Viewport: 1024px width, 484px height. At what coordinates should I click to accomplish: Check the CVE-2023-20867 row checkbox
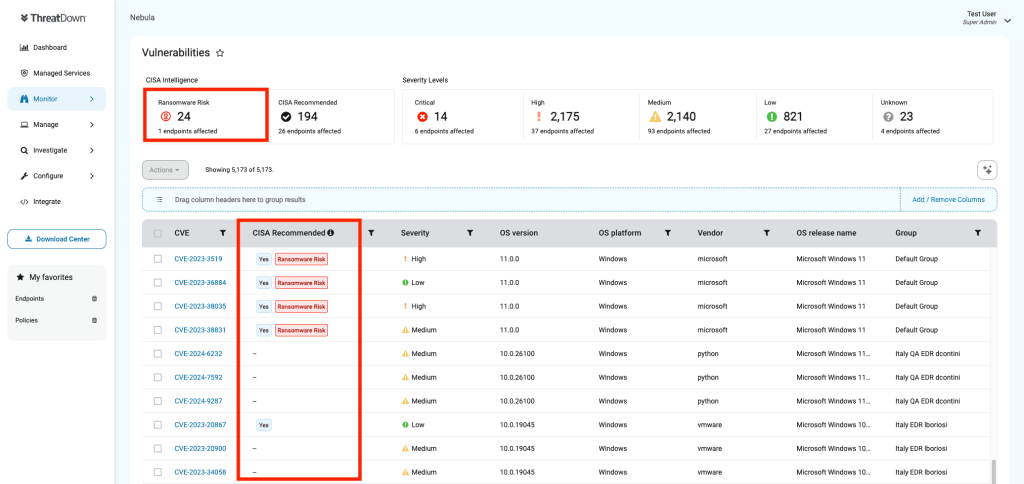[x=157, y=425]
